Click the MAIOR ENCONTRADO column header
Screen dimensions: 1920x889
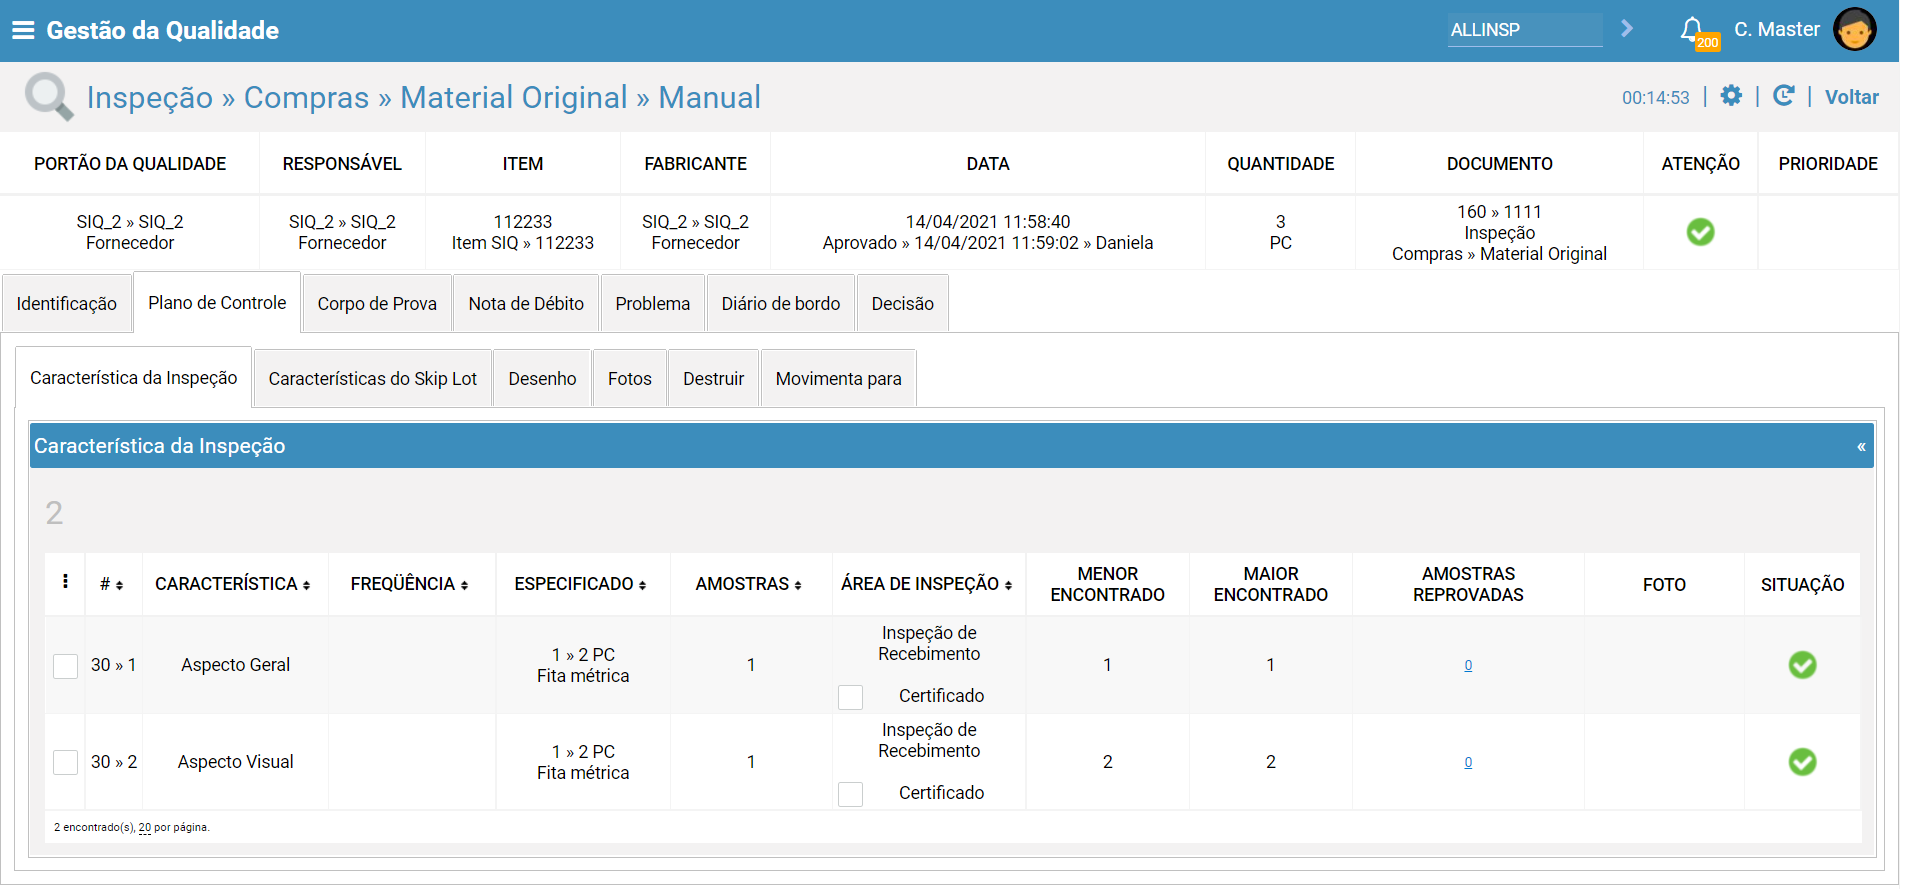(1270, 584)
